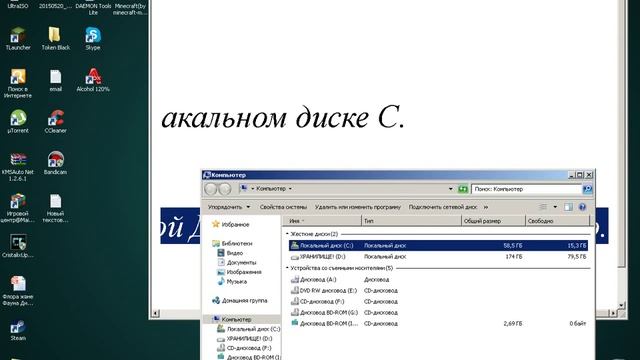Image resolution: width=640 pixels, height=360 pixels.
Task: Toggle the preview pane icon in Explorer
Action: click(x=568, y=207)
